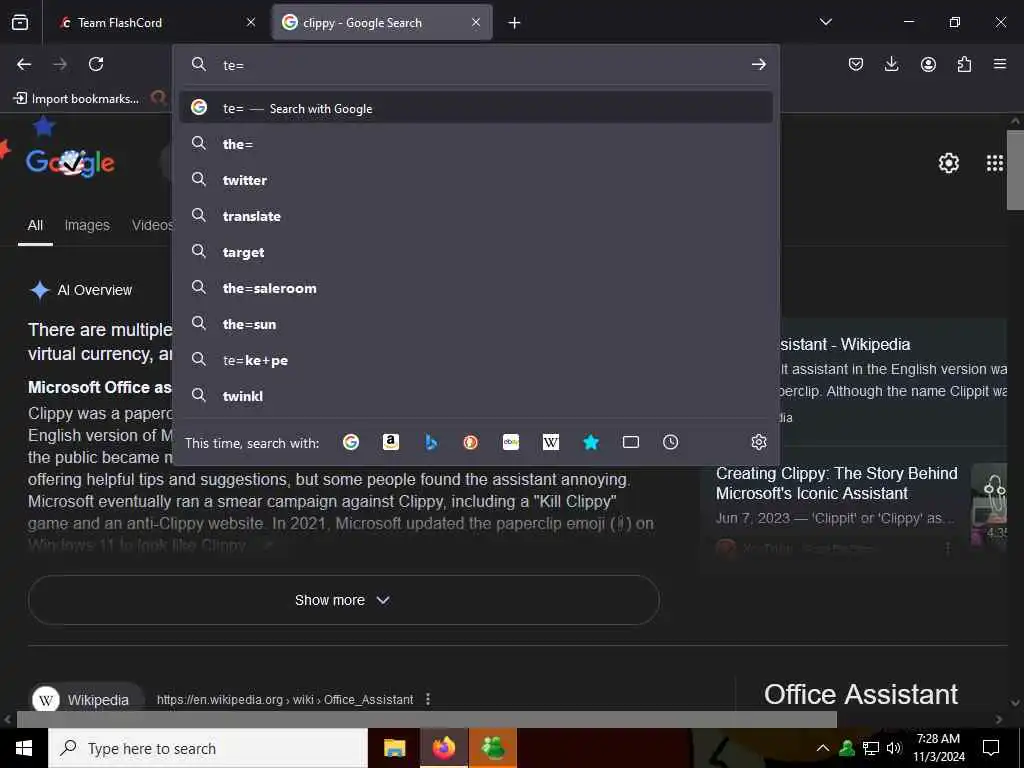Pick the 'the=saleroom' suggestion

pyautogui.click(x=476, y=287)
